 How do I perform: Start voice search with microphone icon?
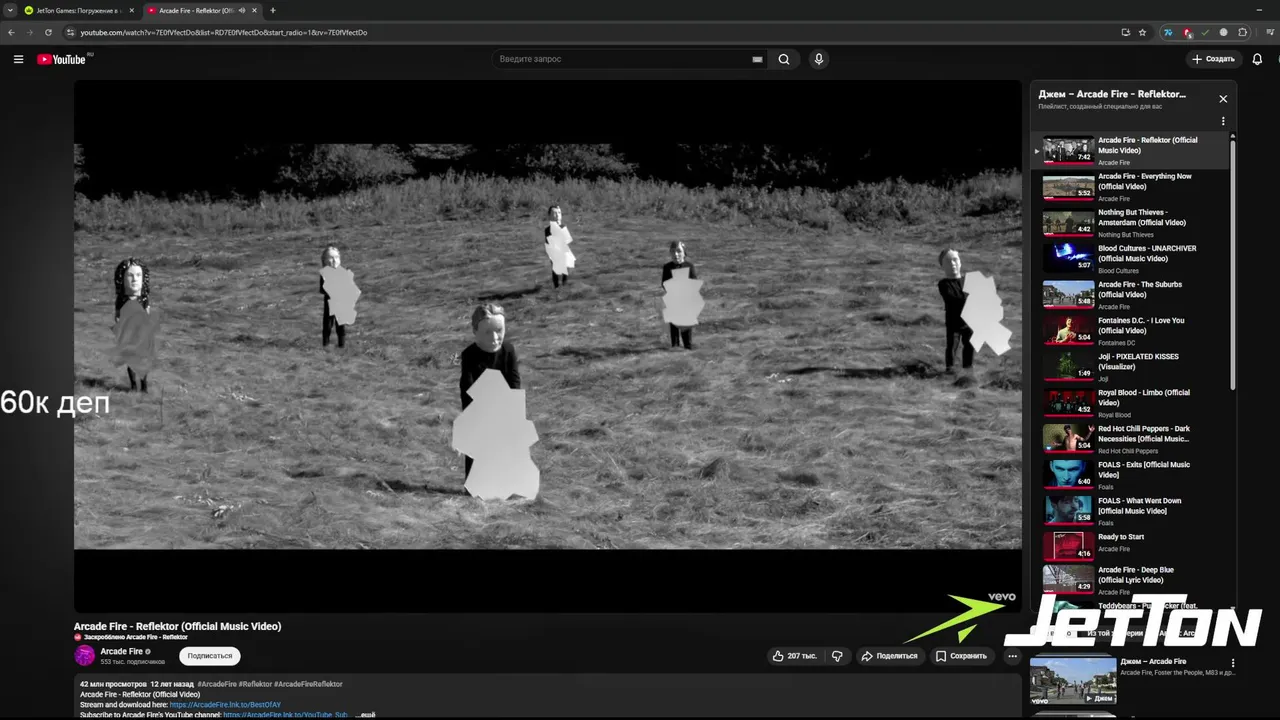click(x=819, y=59)
